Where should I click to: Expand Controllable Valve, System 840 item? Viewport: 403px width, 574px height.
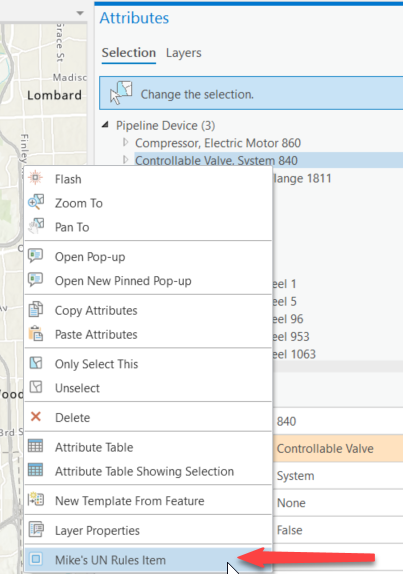click(125, 160)
